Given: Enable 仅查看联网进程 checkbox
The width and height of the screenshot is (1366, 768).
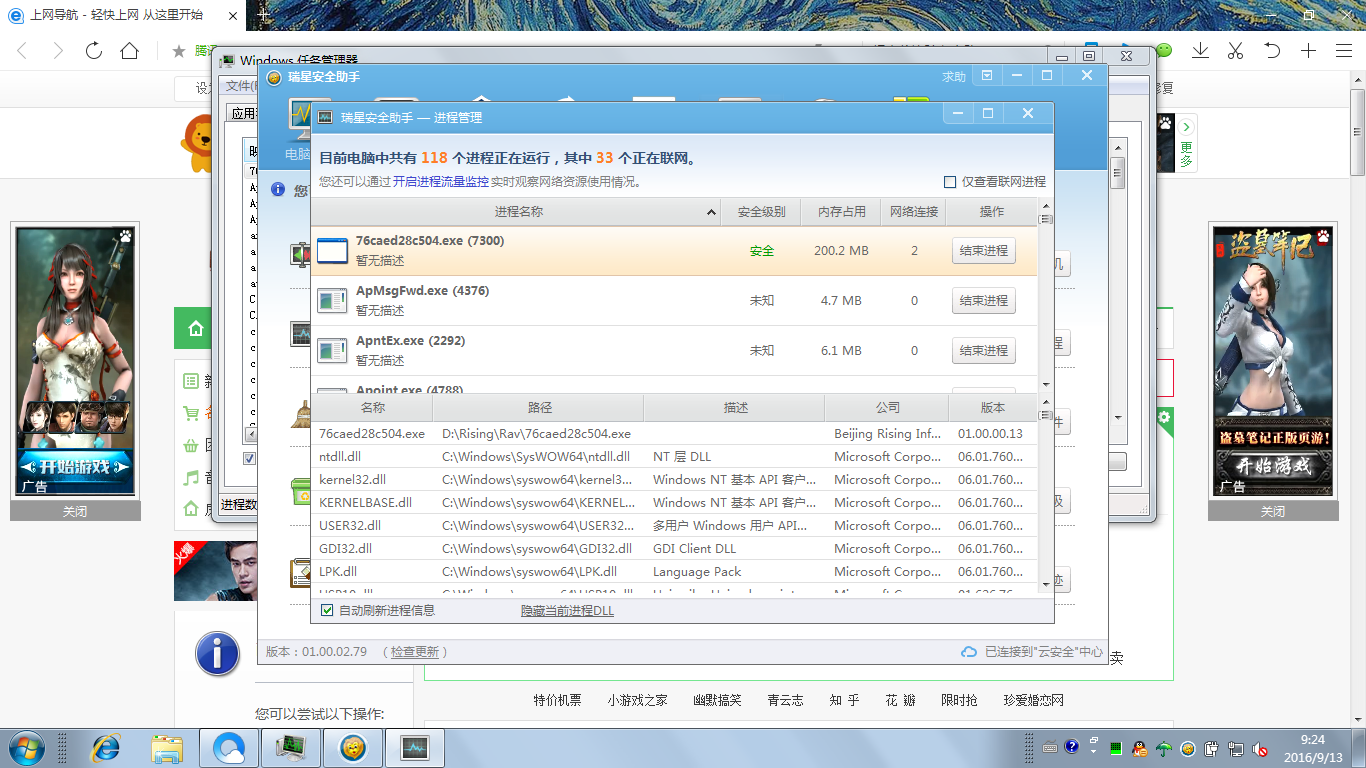Looking at the screenshot, I should (x=950, y=182).
